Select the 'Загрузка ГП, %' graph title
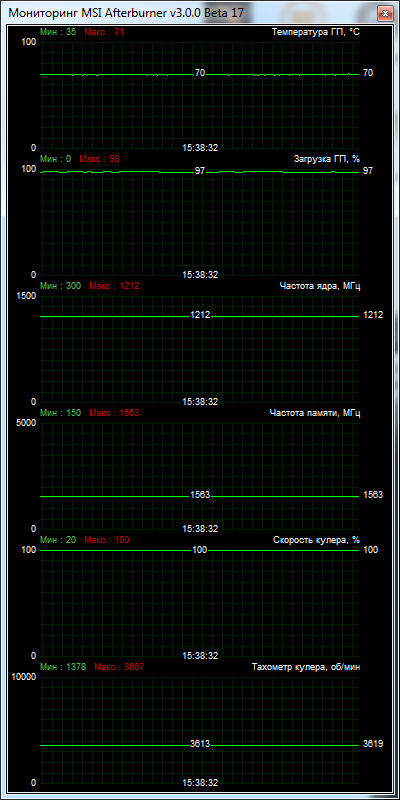The image size is (400, 800). [x=327, y=159]
